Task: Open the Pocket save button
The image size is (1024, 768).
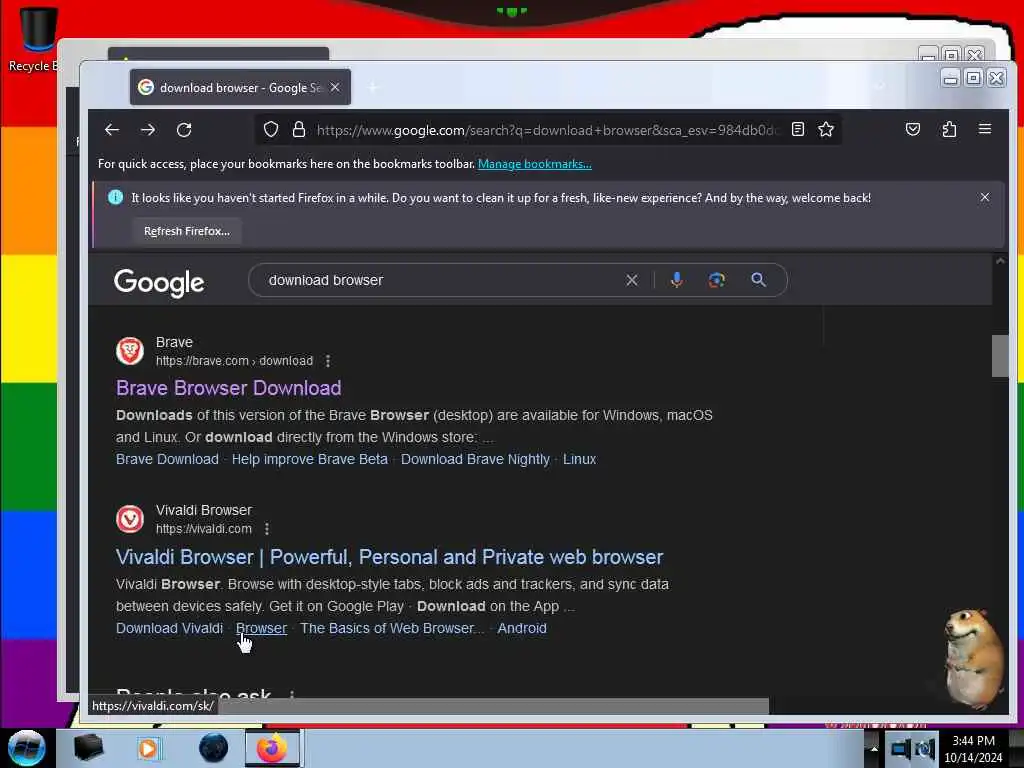Action: click(913, 129)
